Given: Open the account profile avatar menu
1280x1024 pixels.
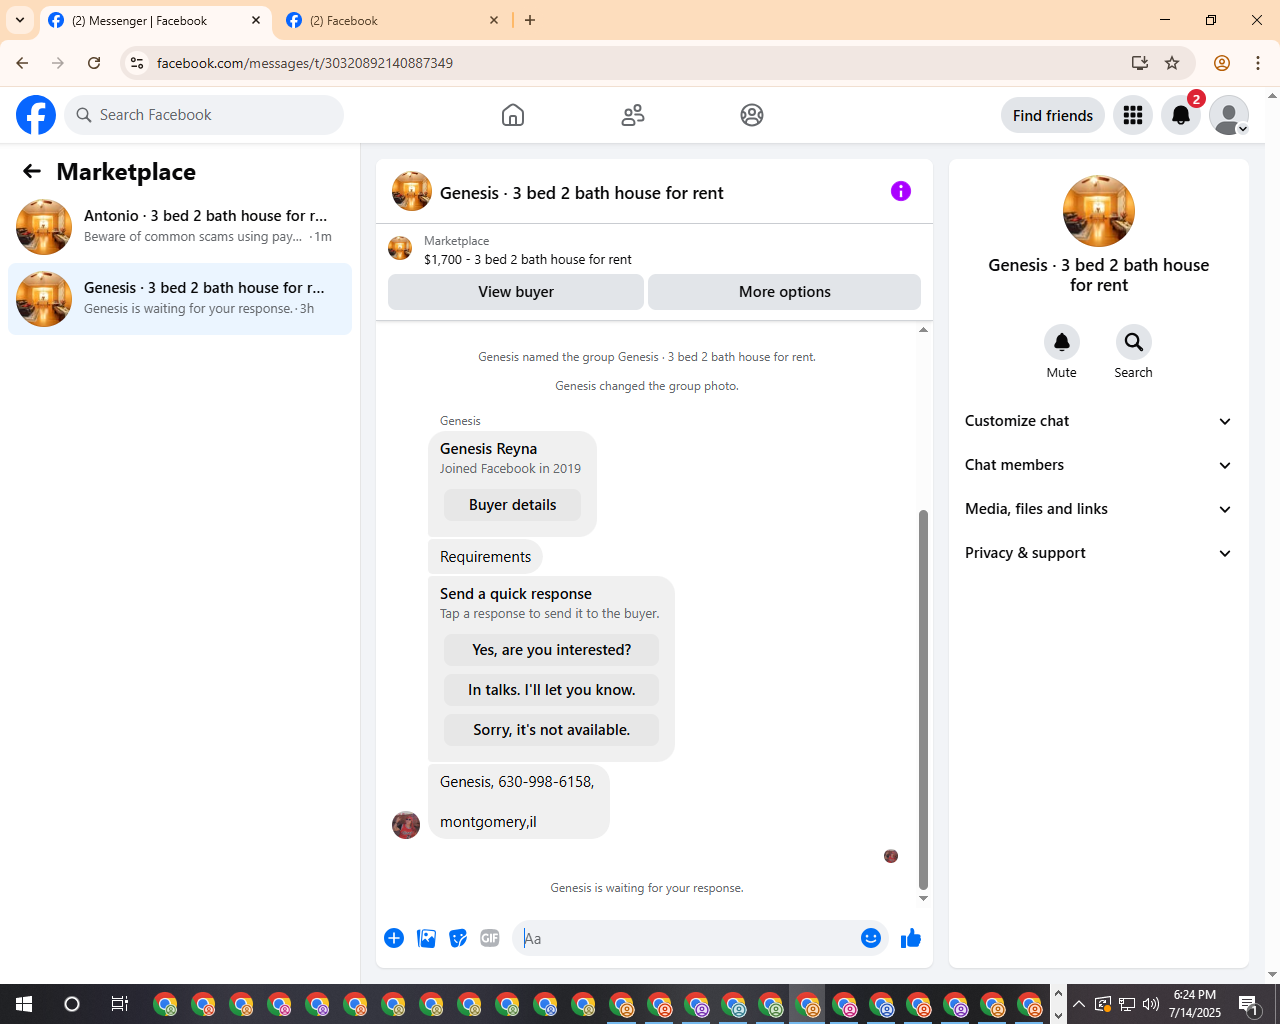Looking at the screenshot, I should pyautogui.click(x=1229, y=115).
